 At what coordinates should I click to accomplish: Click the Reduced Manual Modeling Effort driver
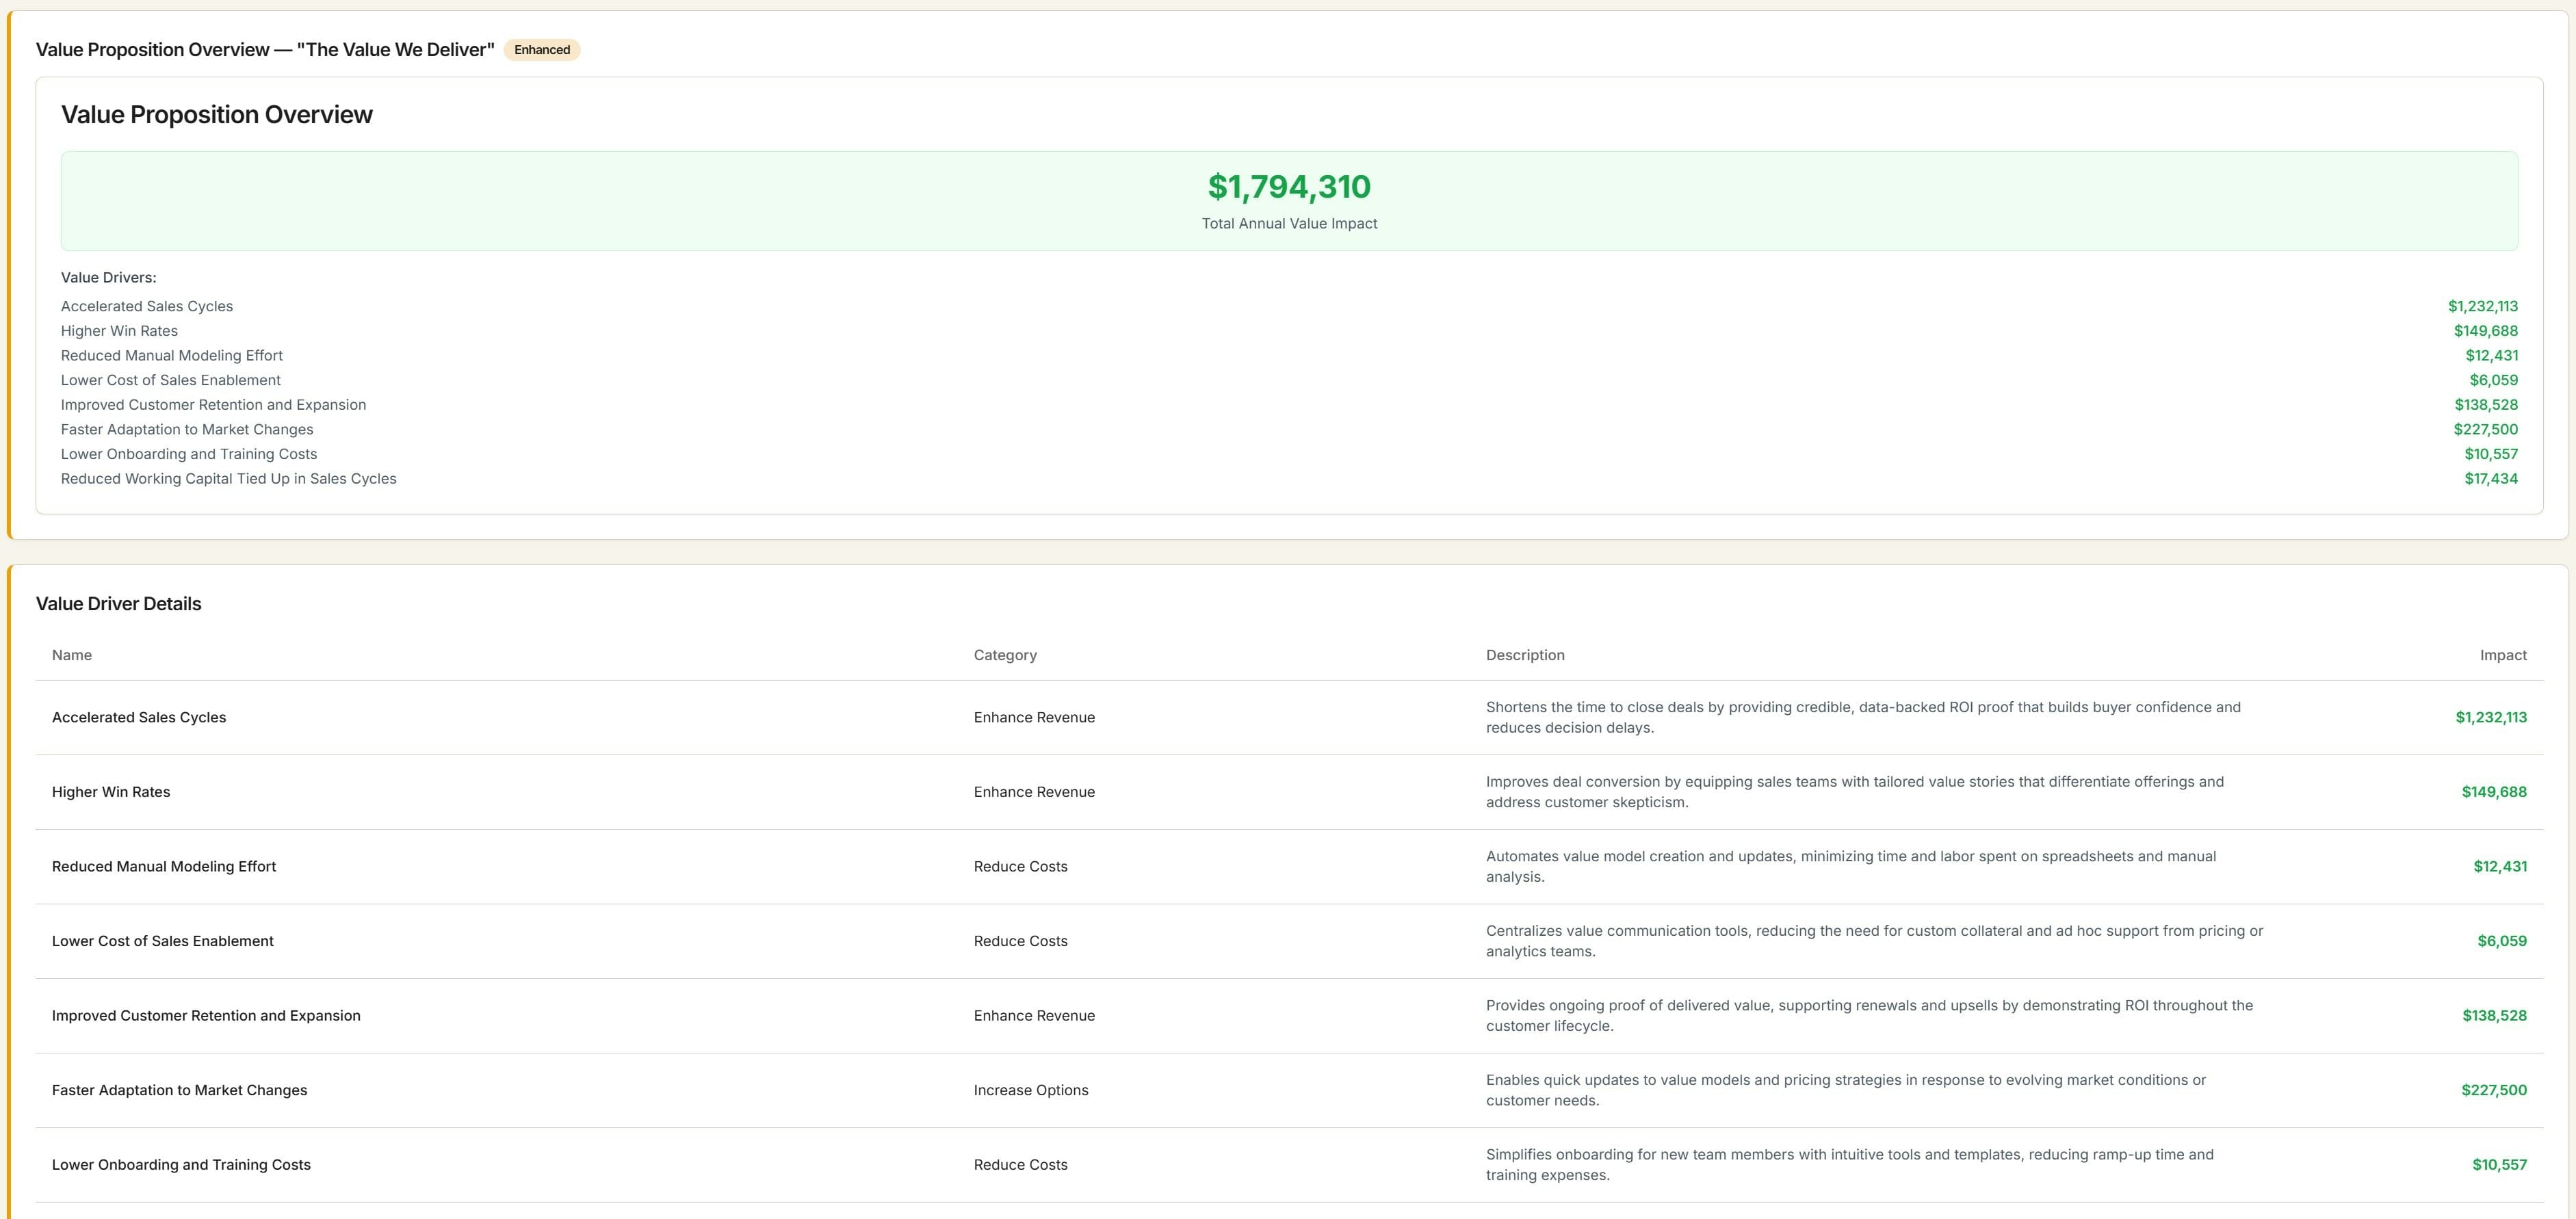pos(171,355)
